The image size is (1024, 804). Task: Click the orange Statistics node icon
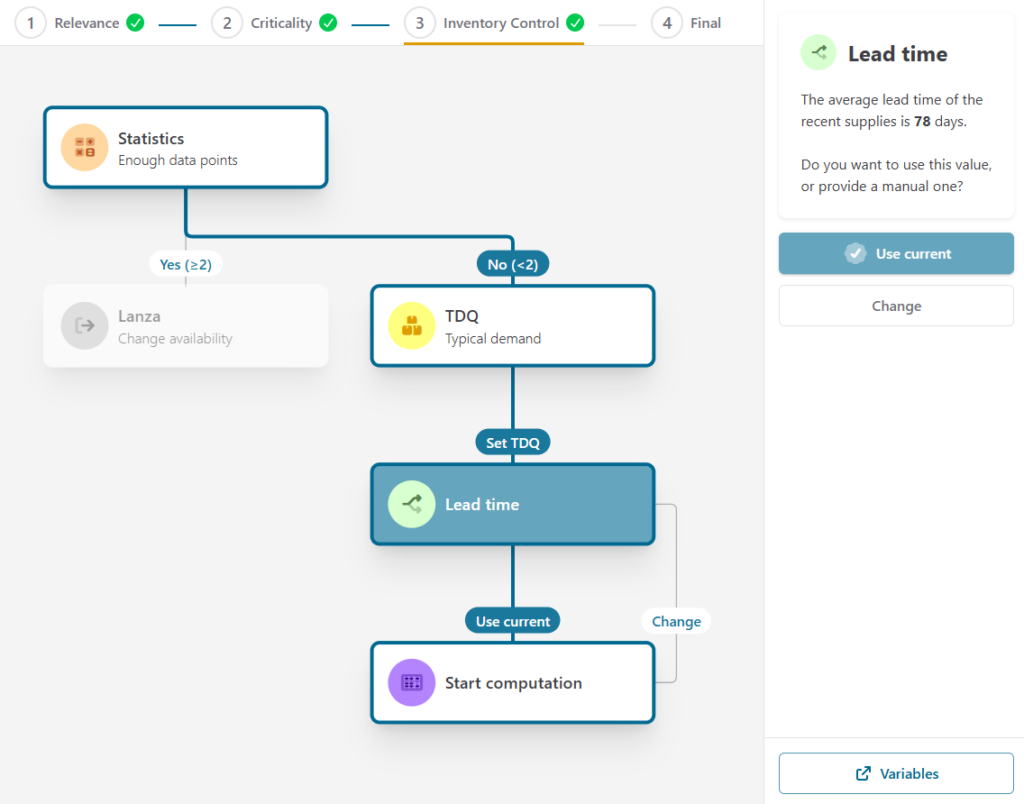(85, 148)
